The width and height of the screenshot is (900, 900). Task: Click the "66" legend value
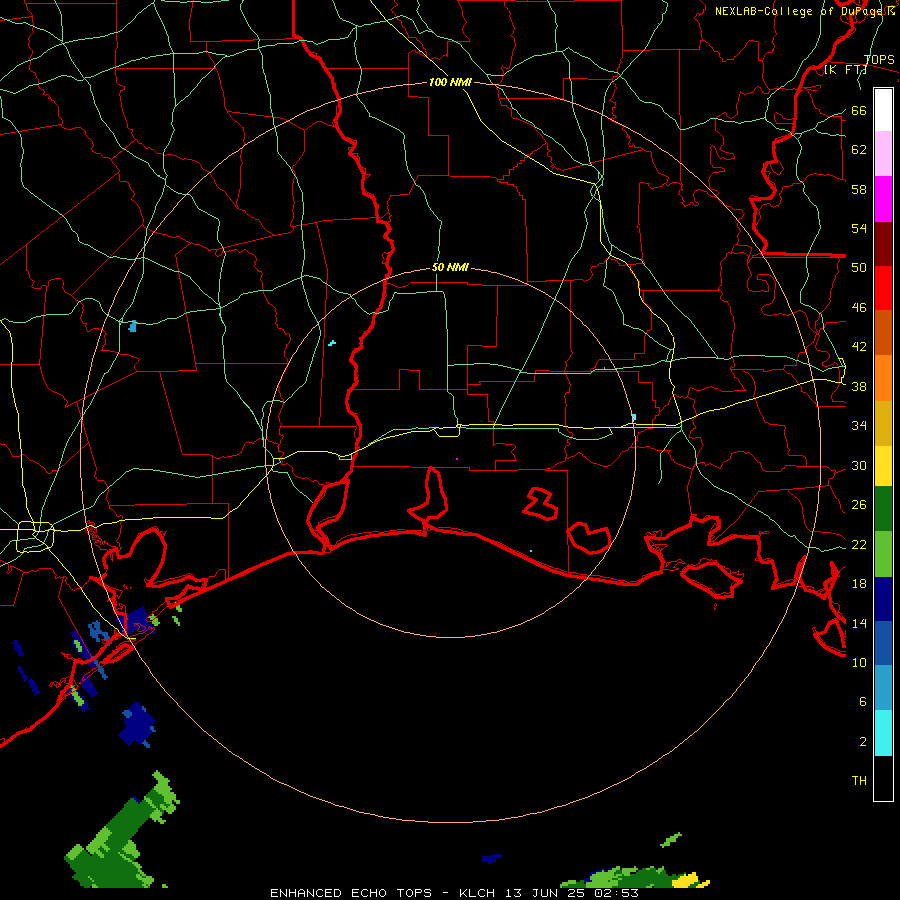[x=859, y=111]
